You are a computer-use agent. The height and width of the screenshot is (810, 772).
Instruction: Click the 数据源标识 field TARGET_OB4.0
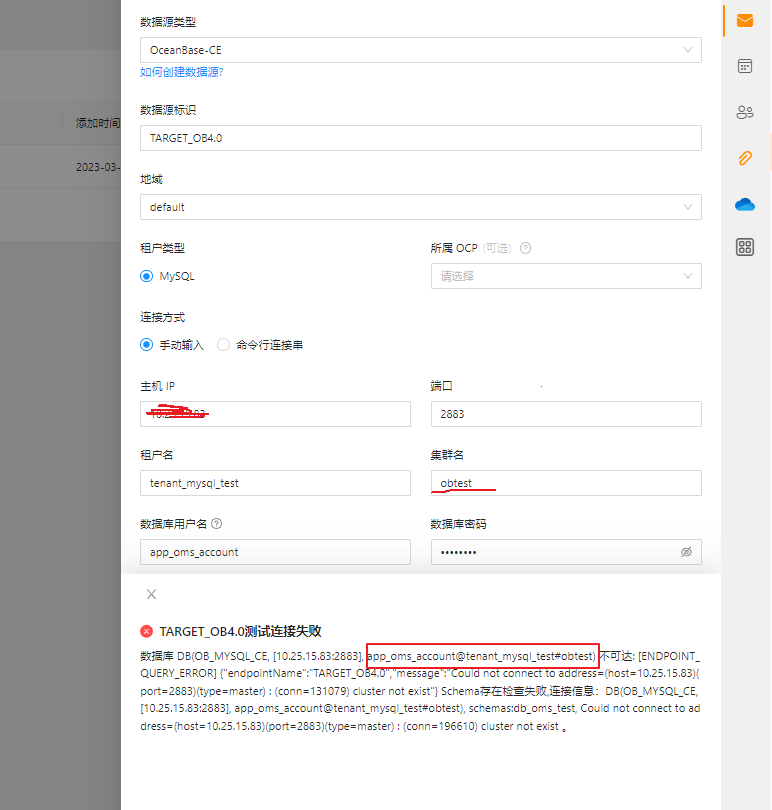coord(421,138)
